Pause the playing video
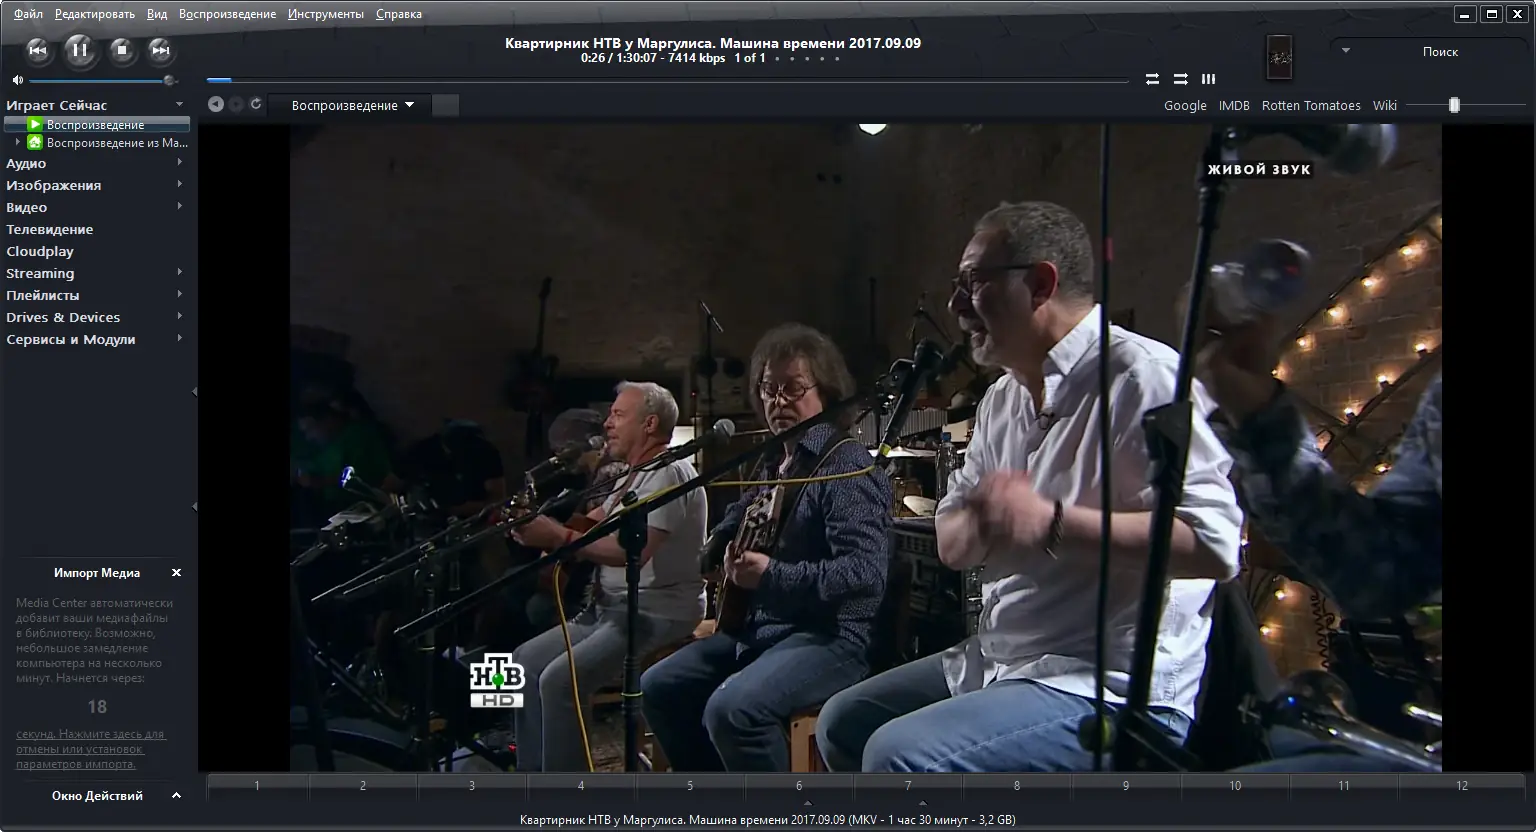 (80, 49)
